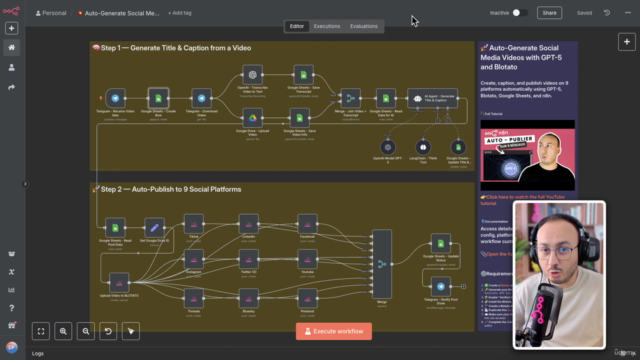The width and height of the screenshot is (640, 360).
Task: Click the Share button
Action: click(549, 13)
